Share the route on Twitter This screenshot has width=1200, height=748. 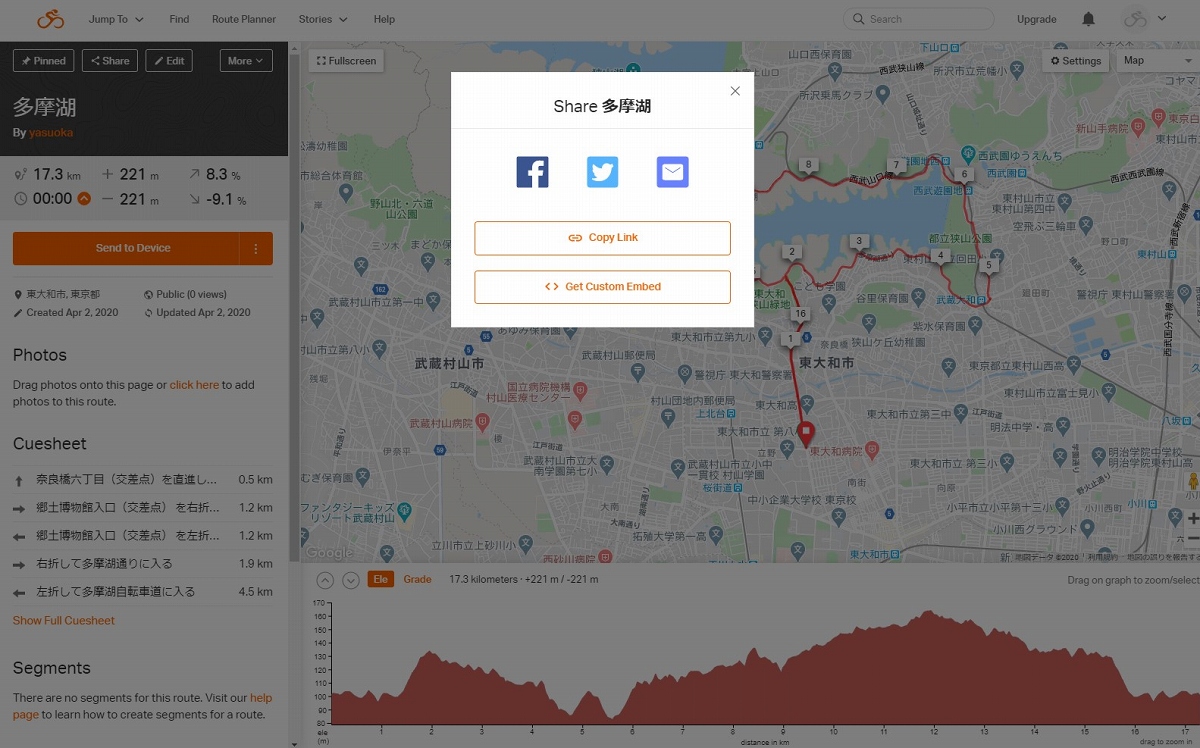point(602,172)
